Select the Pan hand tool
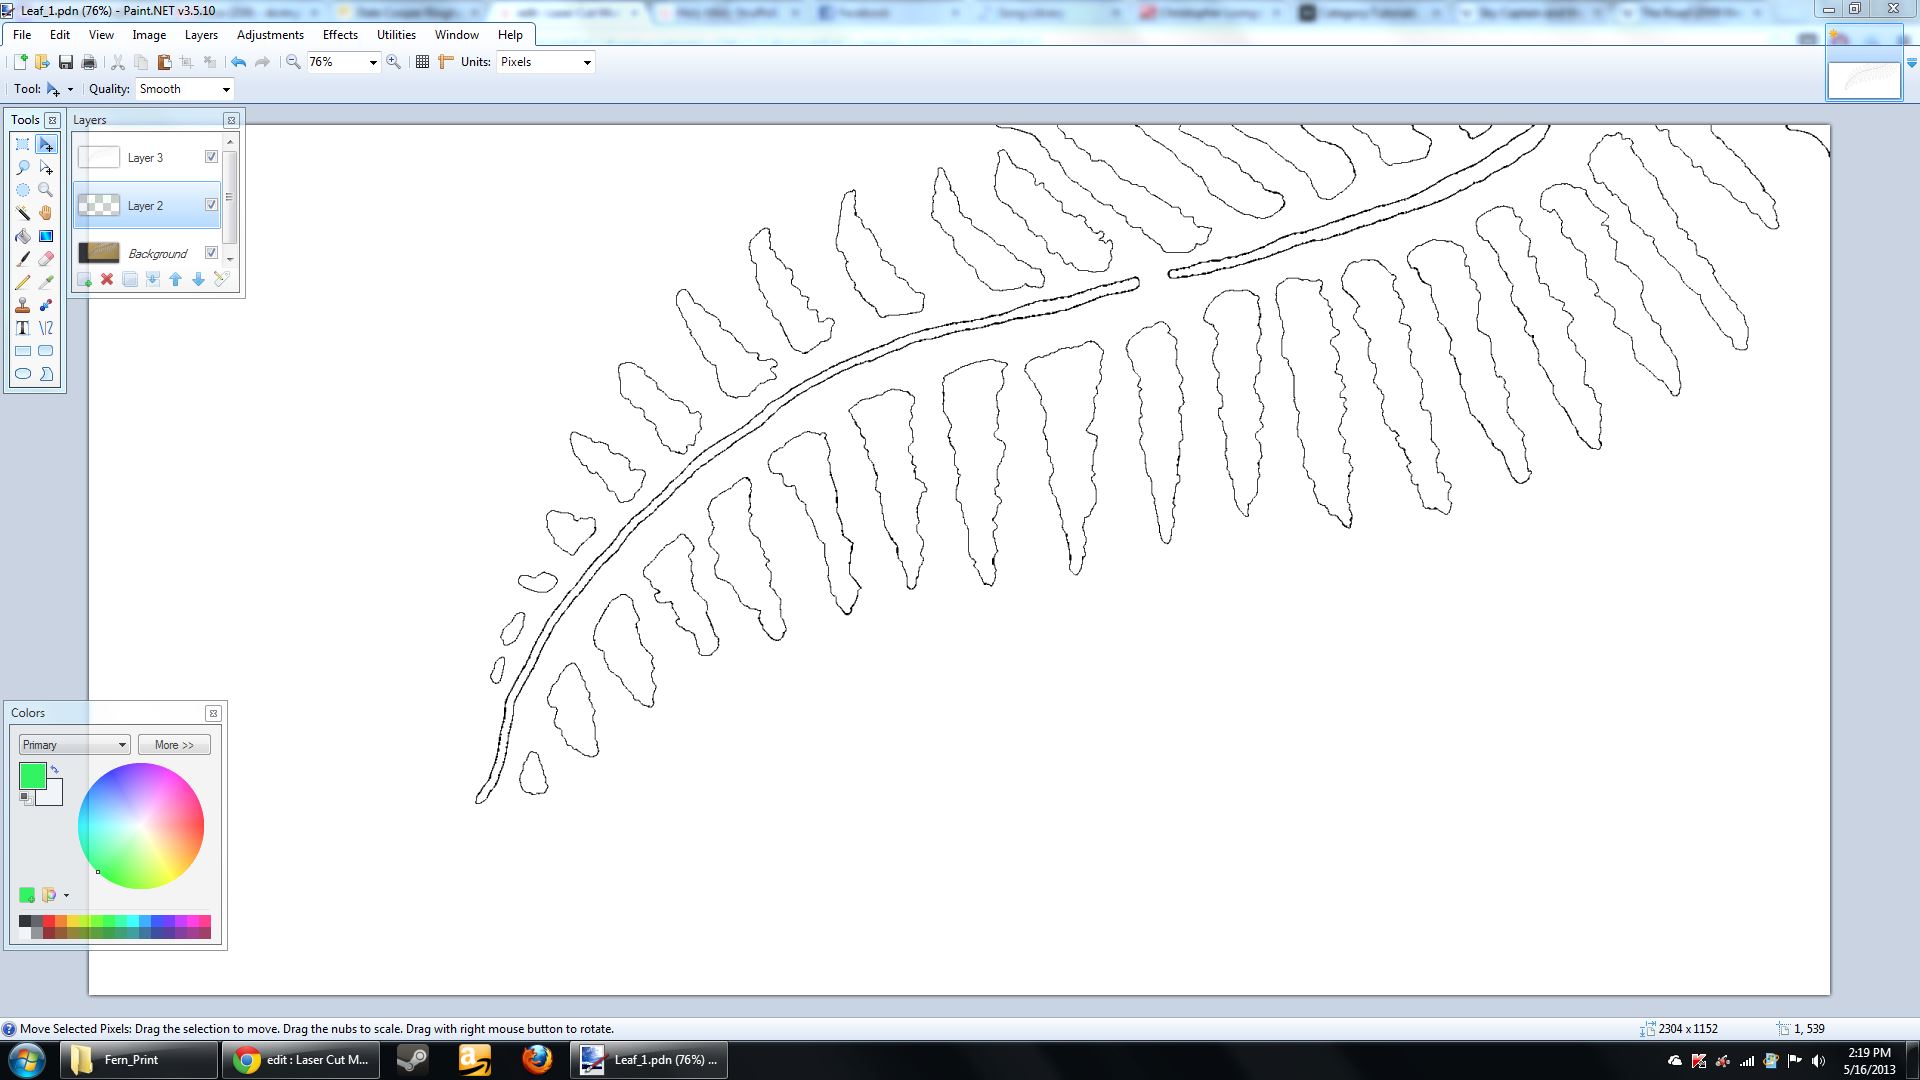The image size is (1920, 1080). click(x=46, y=213)
